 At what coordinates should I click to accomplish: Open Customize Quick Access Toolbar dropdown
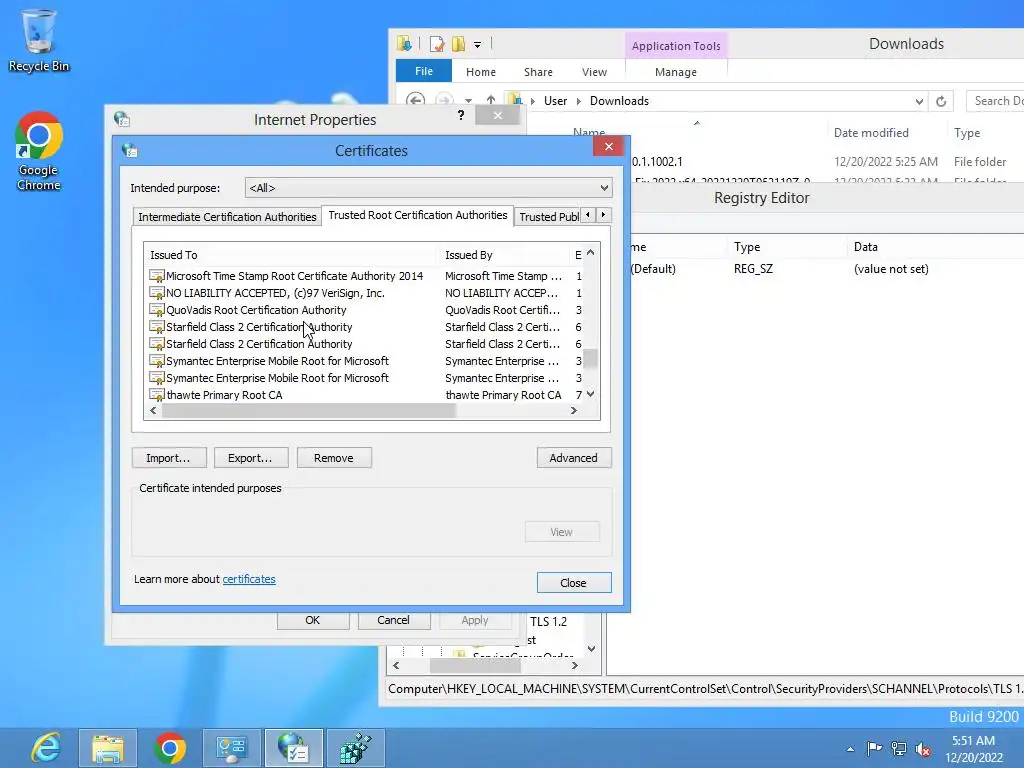[477, 45]
